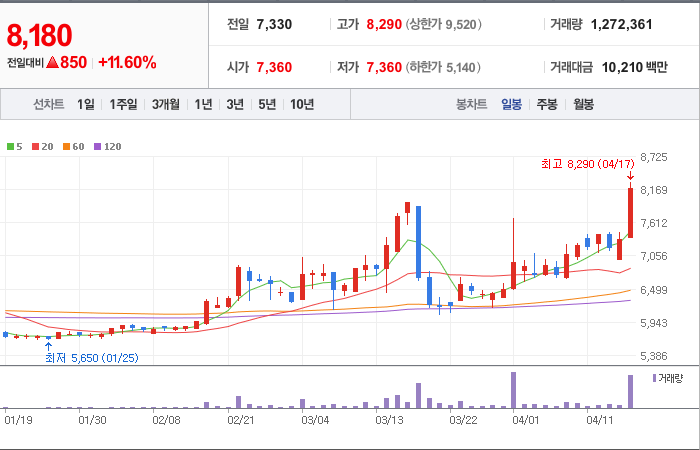The image size is (700, 450).
Task: Click the 7,056 price axis label
Action: pos(654,256)
